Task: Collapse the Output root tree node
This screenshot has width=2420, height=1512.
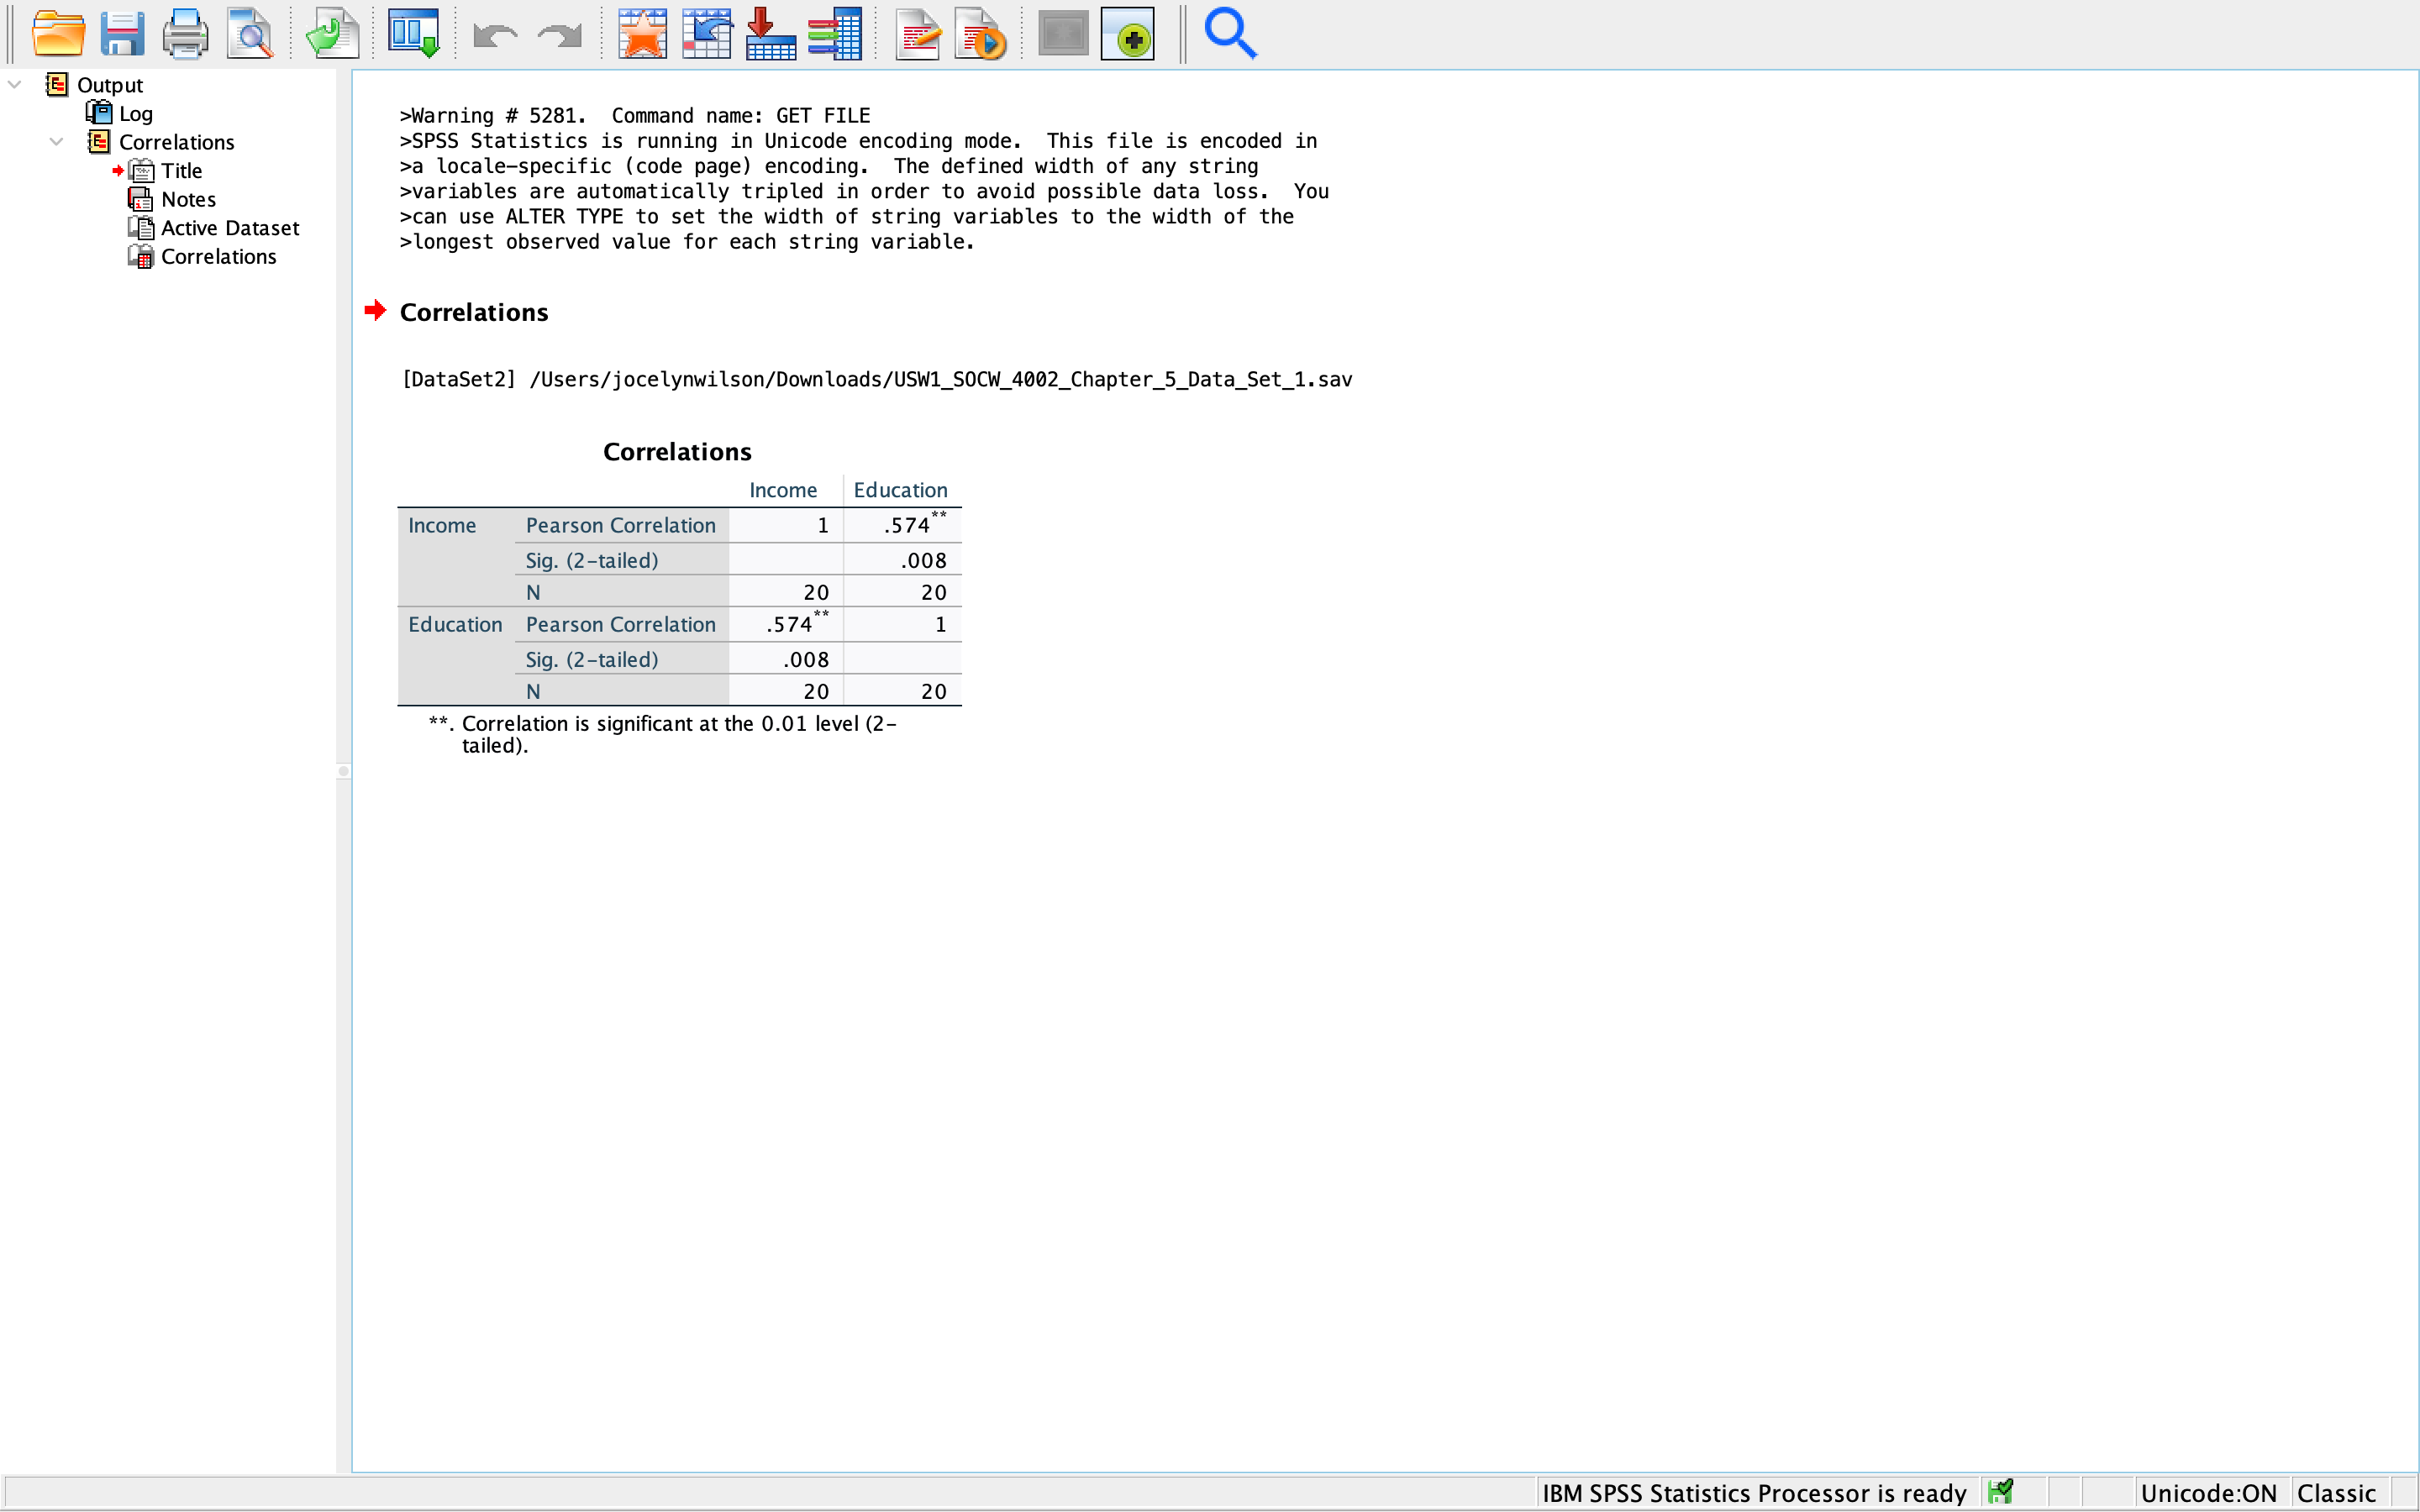Action: pyautogui.click(x=15, y=85)
